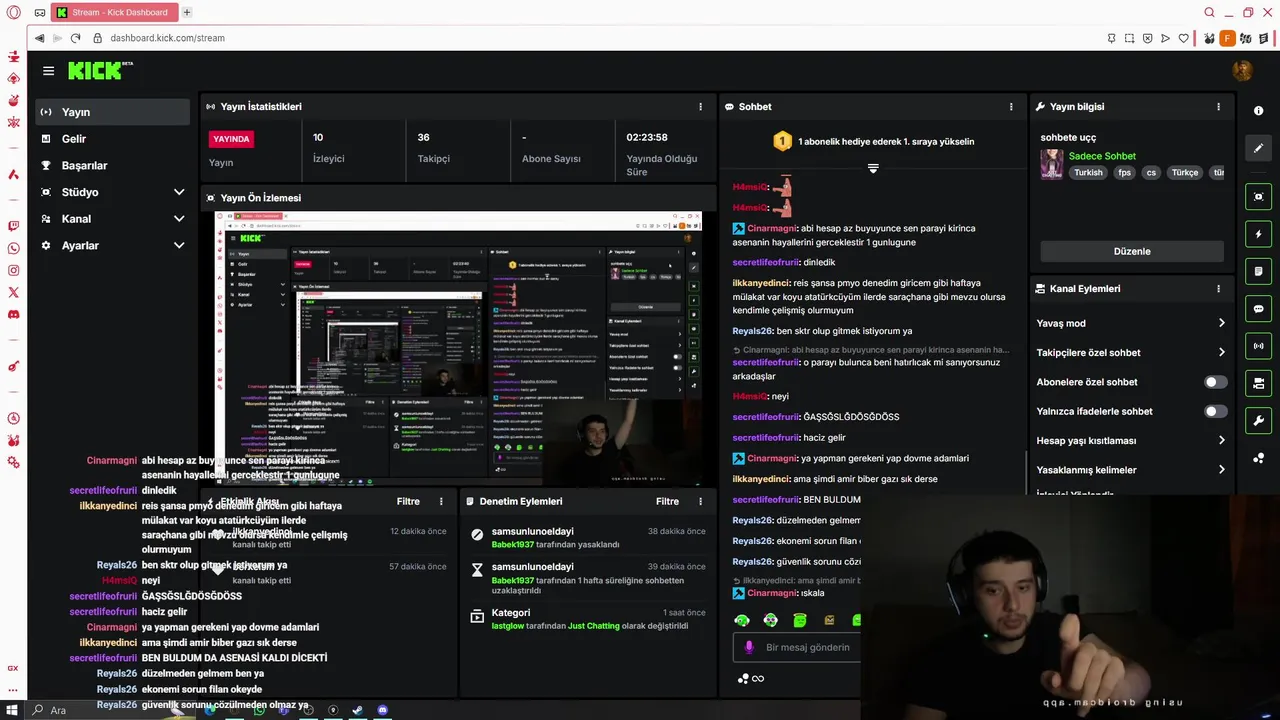The height and width of the screenshot is (720, 1280).
Task: Select Gelir in left navigation
Action: coord(112,139)
